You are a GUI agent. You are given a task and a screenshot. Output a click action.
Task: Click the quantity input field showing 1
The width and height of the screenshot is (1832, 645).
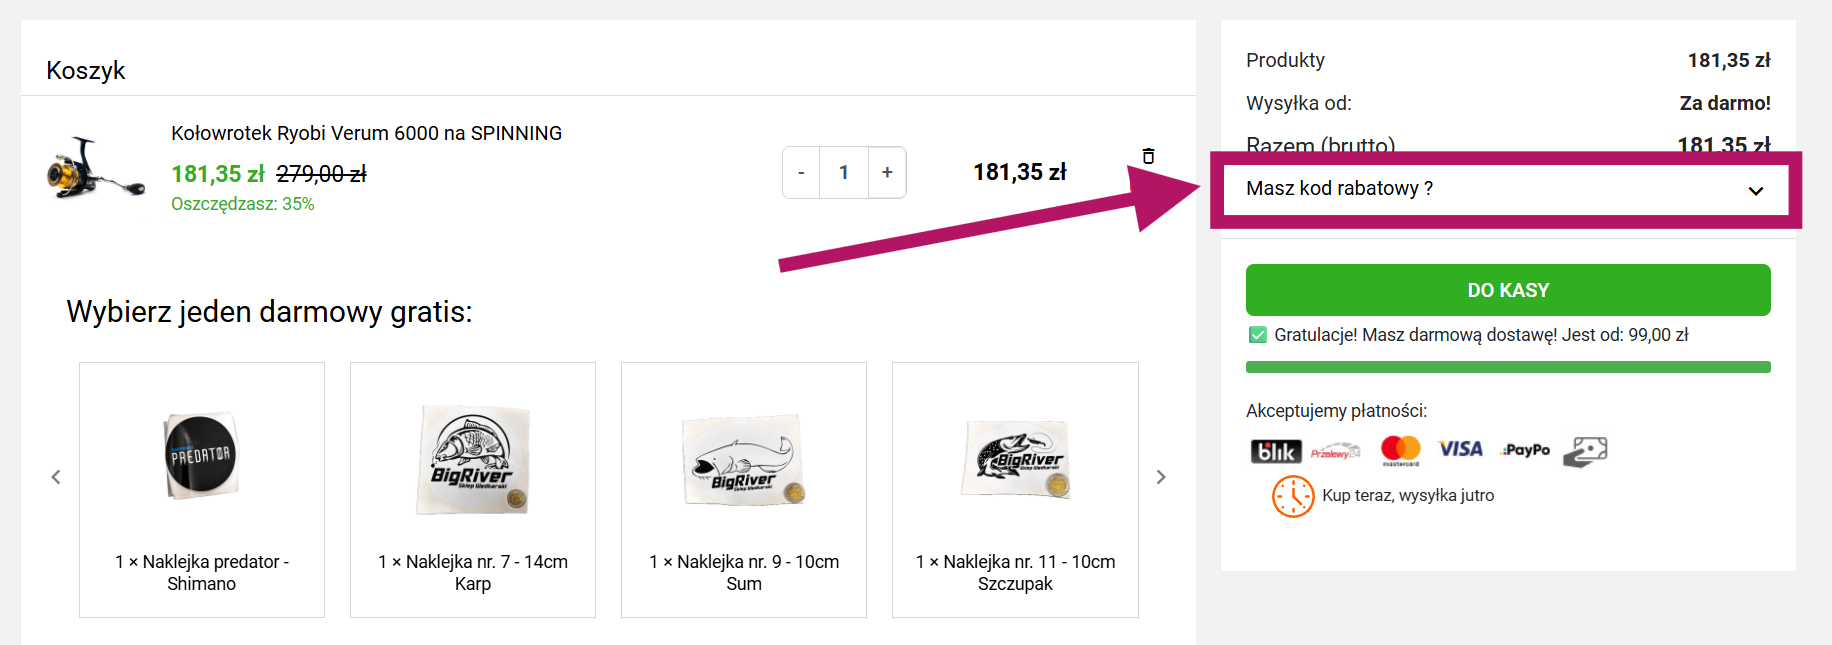(x=844, y=172)
